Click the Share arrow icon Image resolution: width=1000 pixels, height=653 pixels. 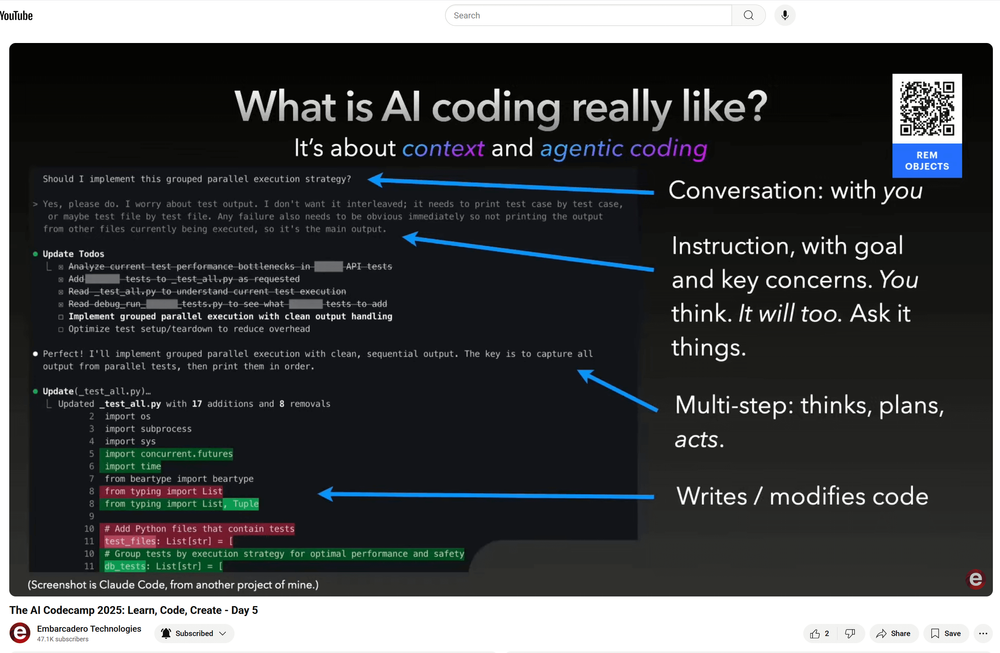click(880, 633)
